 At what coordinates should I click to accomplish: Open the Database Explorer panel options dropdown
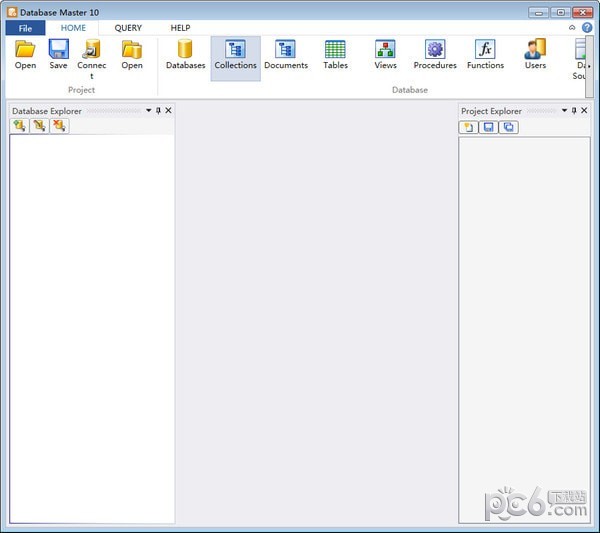pyautogui.click(x=148, y=111)
